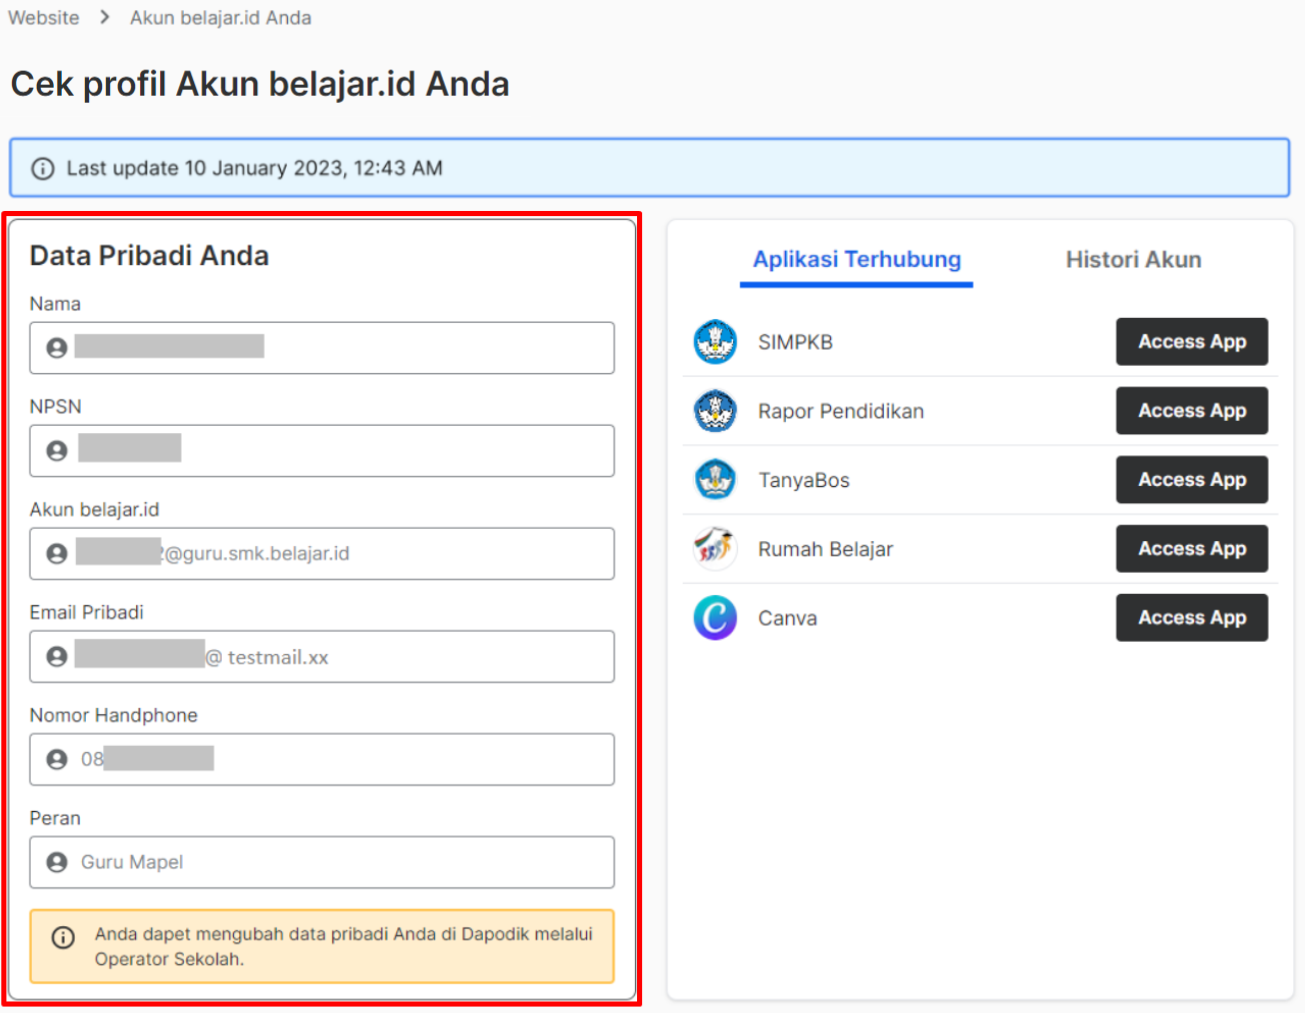The width and height of the screenshot is (1305, 1013).
Task: Click the Canva logo icon
Action: click(715, 618)
